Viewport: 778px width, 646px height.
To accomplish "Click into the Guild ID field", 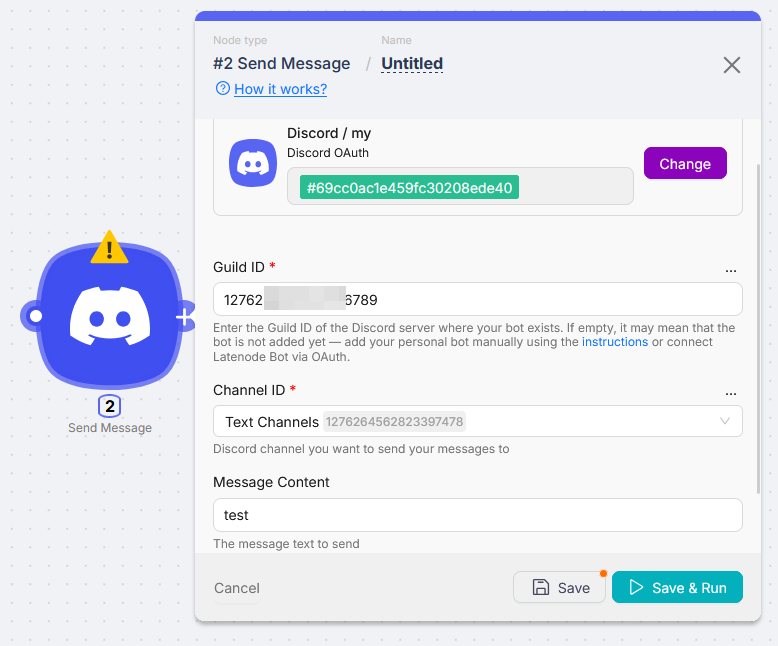I will point(477,299).
